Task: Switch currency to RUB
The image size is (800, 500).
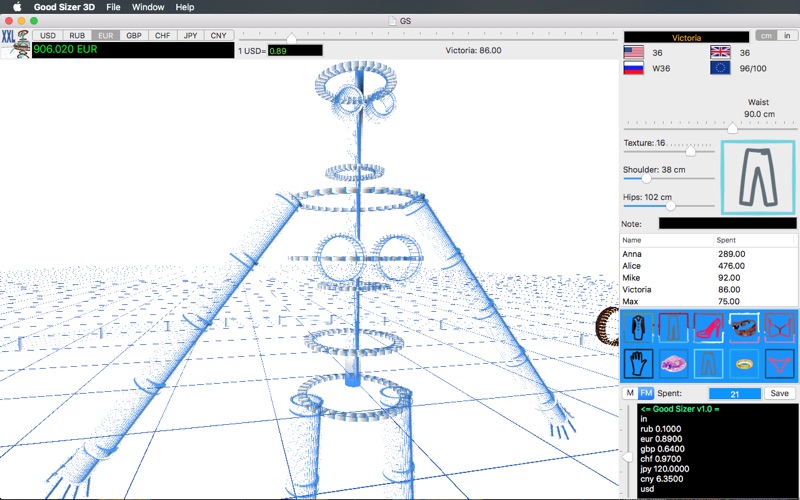Action: click(x=77, y=35)
